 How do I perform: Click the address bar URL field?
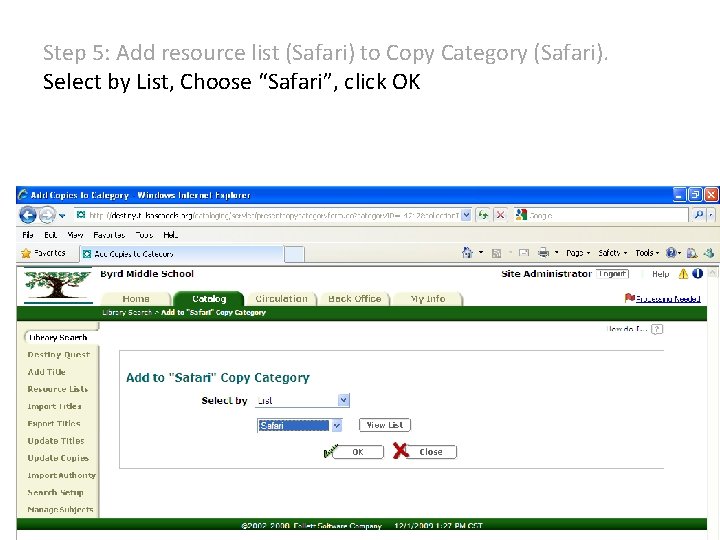(273, 215)
